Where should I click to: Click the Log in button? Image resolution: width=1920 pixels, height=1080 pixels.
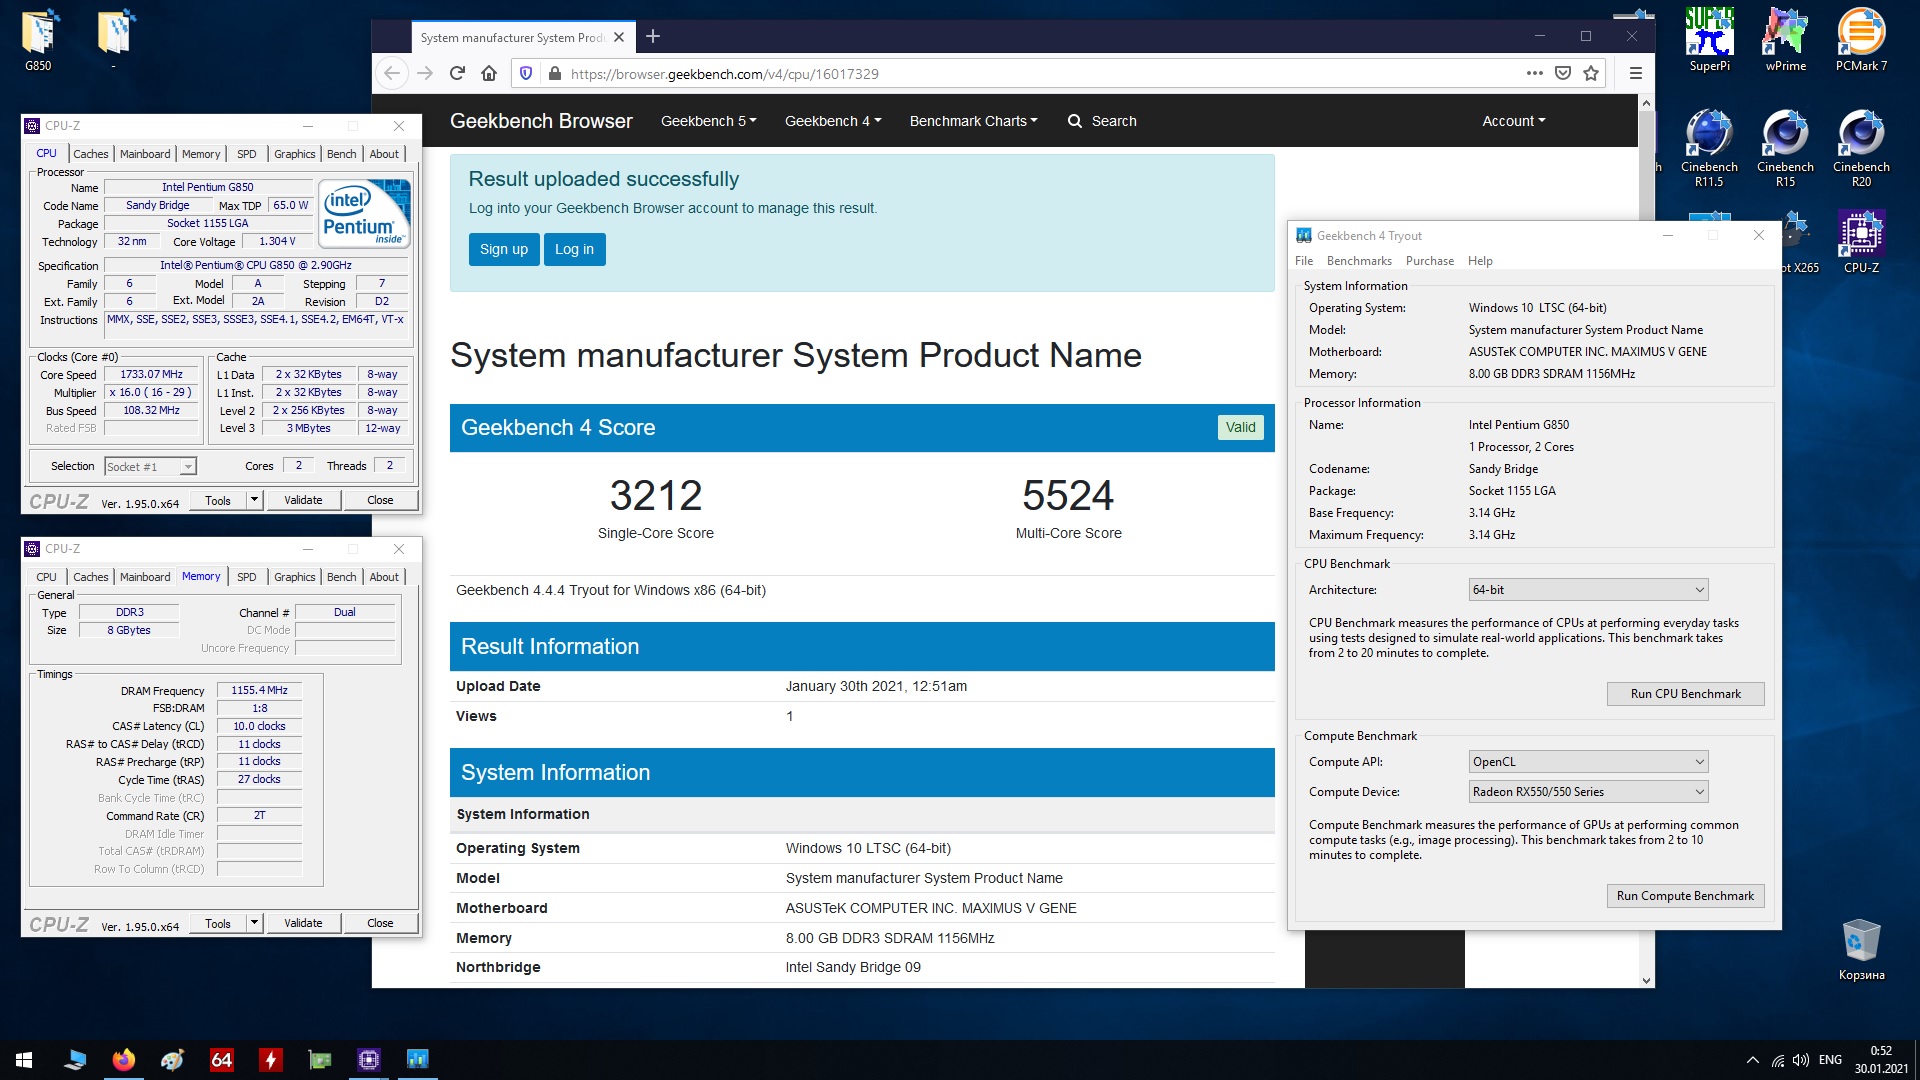[x=574, y=250]
